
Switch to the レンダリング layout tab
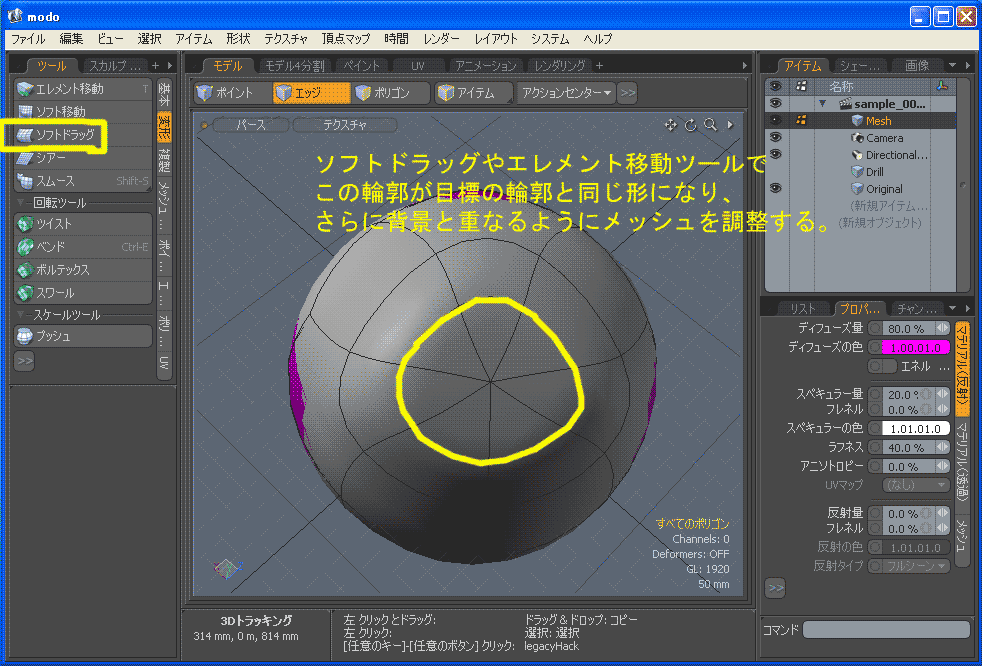click(560, 65)
